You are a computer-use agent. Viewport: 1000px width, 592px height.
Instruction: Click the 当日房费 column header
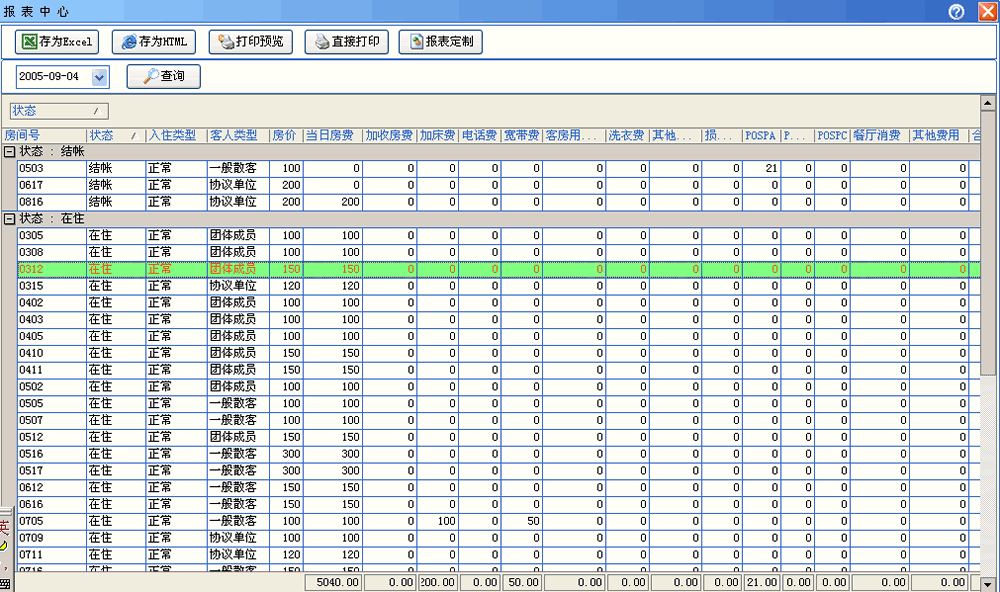(330, 135)
